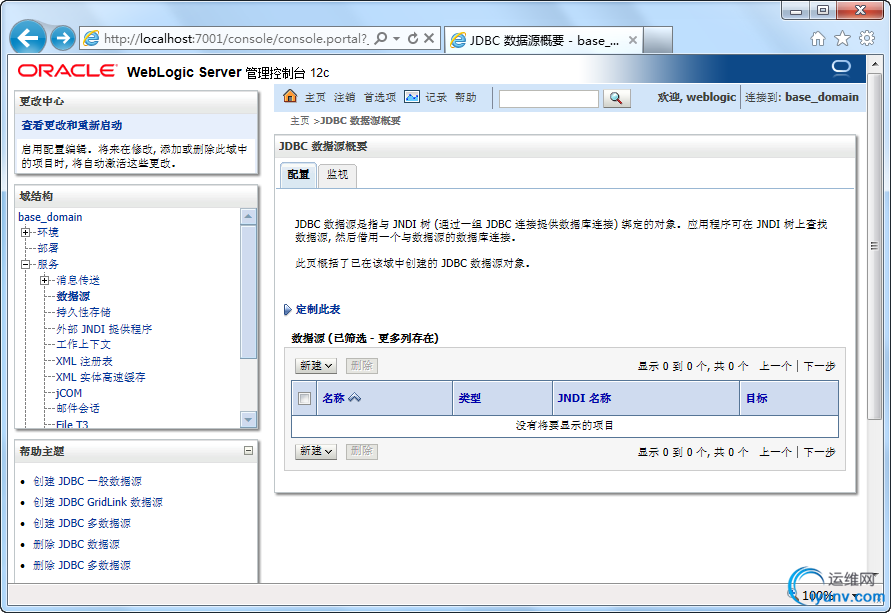The image size is (891, 613).
Task: Open the upper 新建 dropdown
Action: click(316, 366)
